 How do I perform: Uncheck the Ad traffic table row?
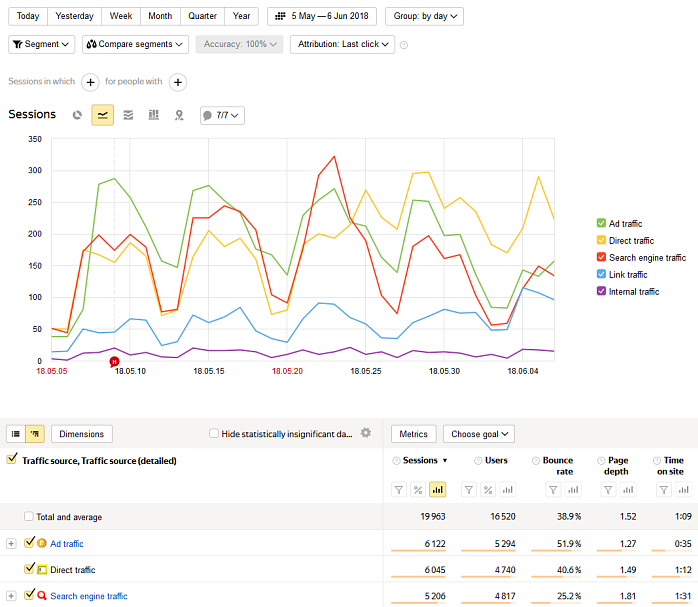[x=29, y=542]
